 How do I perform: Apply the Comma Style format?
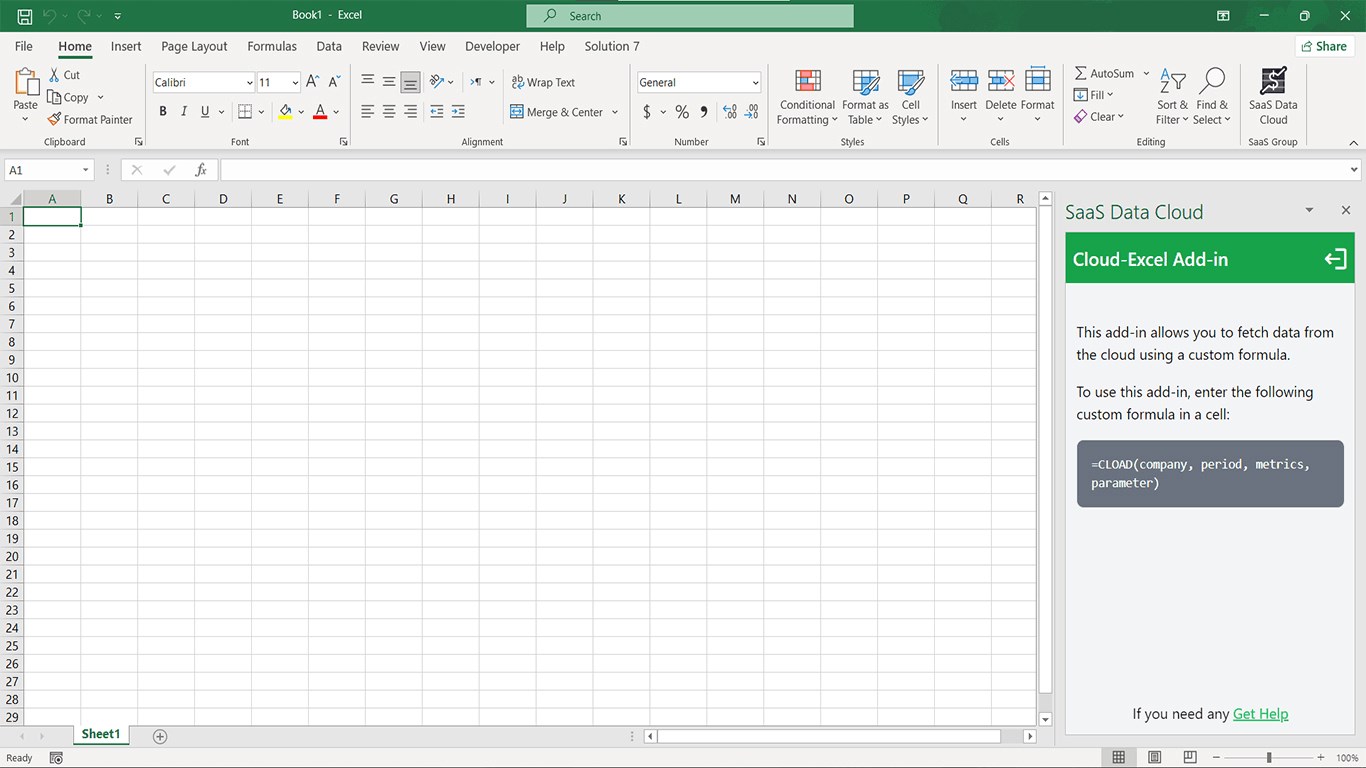704,112
